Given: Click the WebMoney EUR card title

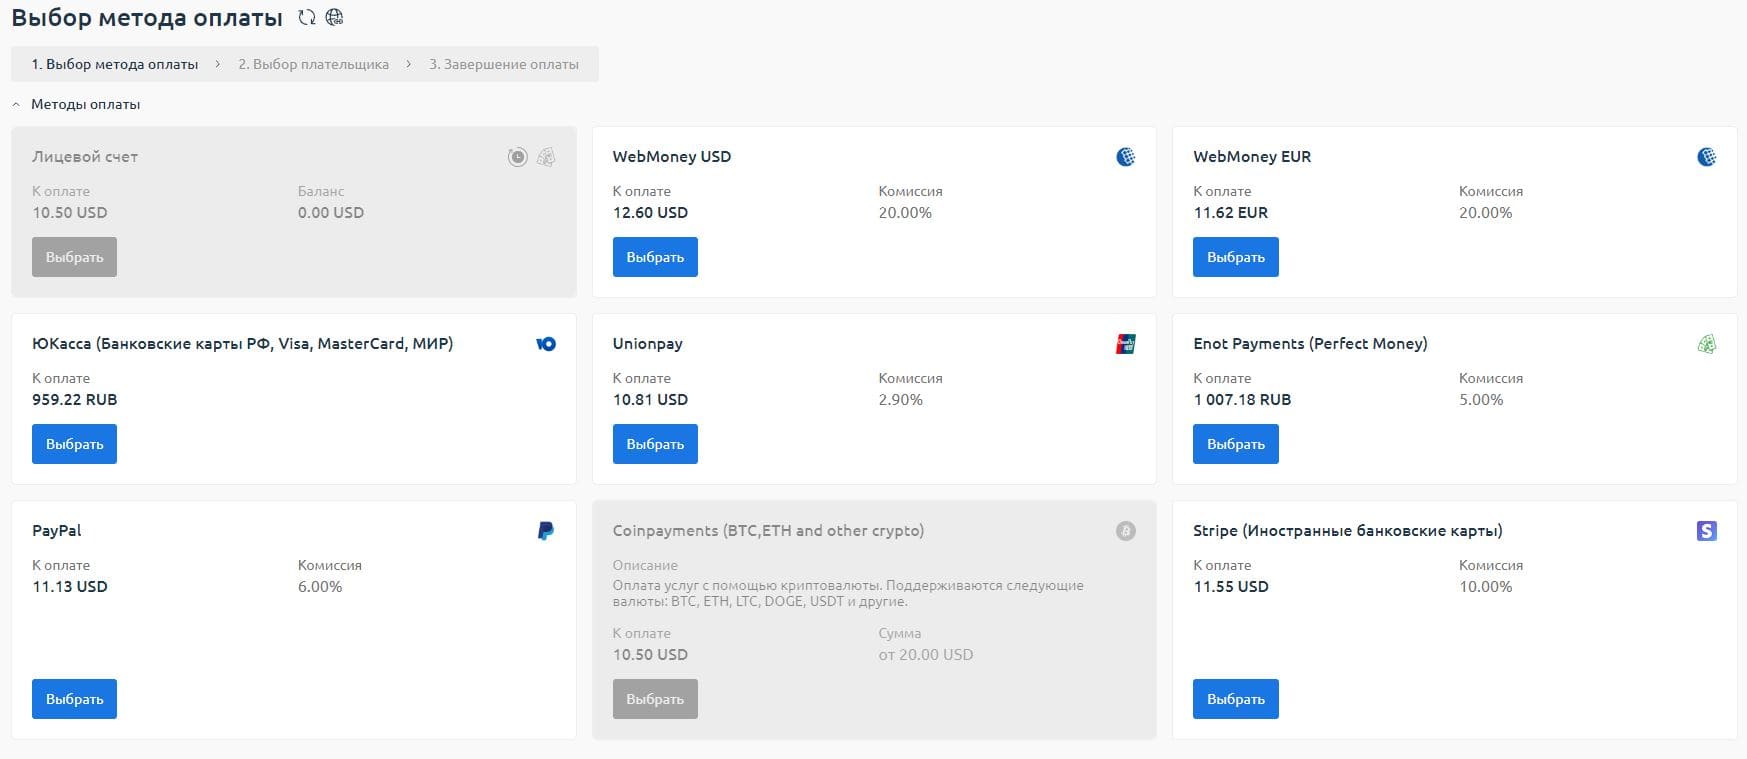Looking at the screenshot, I should click(1252, 157).
